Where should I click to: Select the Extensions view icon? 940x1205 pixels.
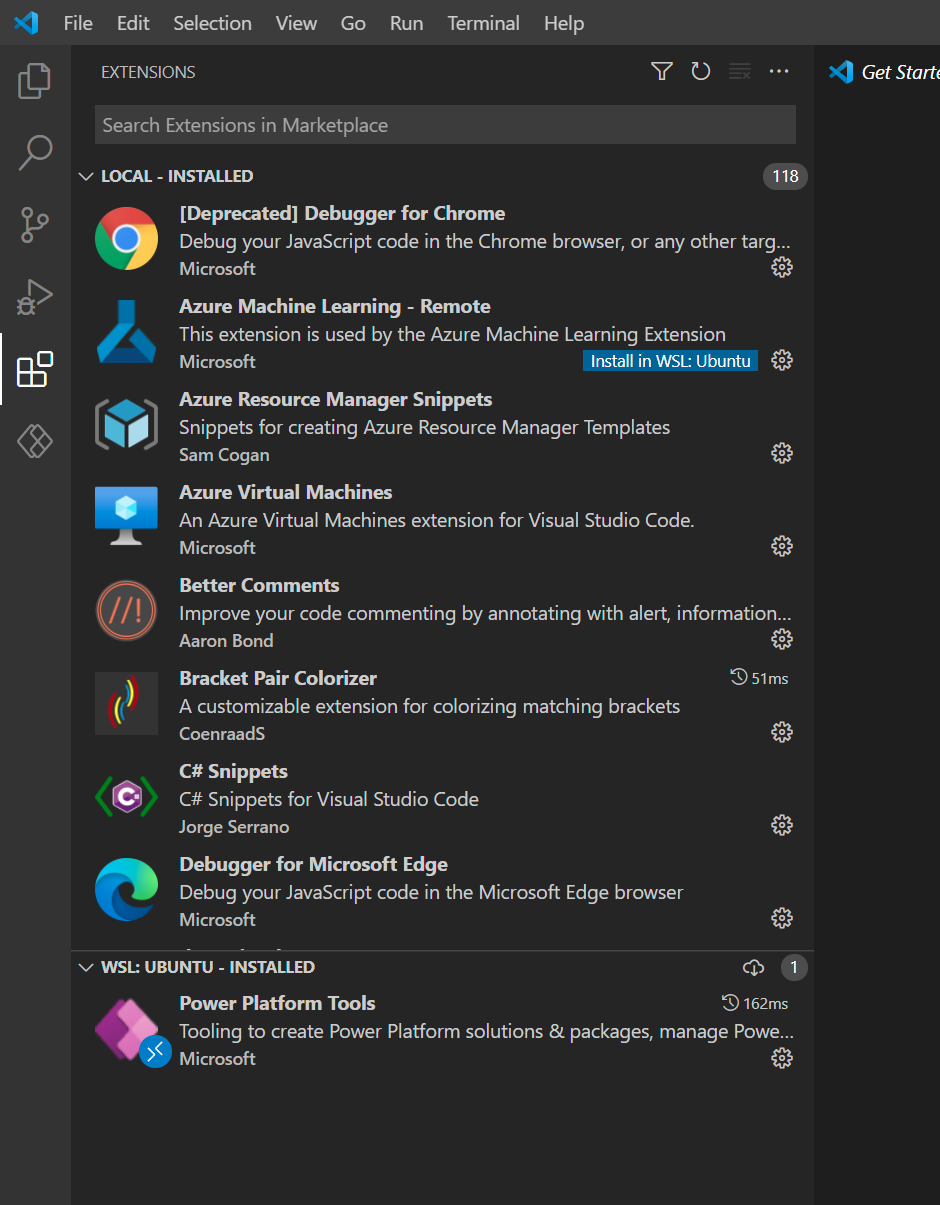pyautogui.click(x=34, y=369)
